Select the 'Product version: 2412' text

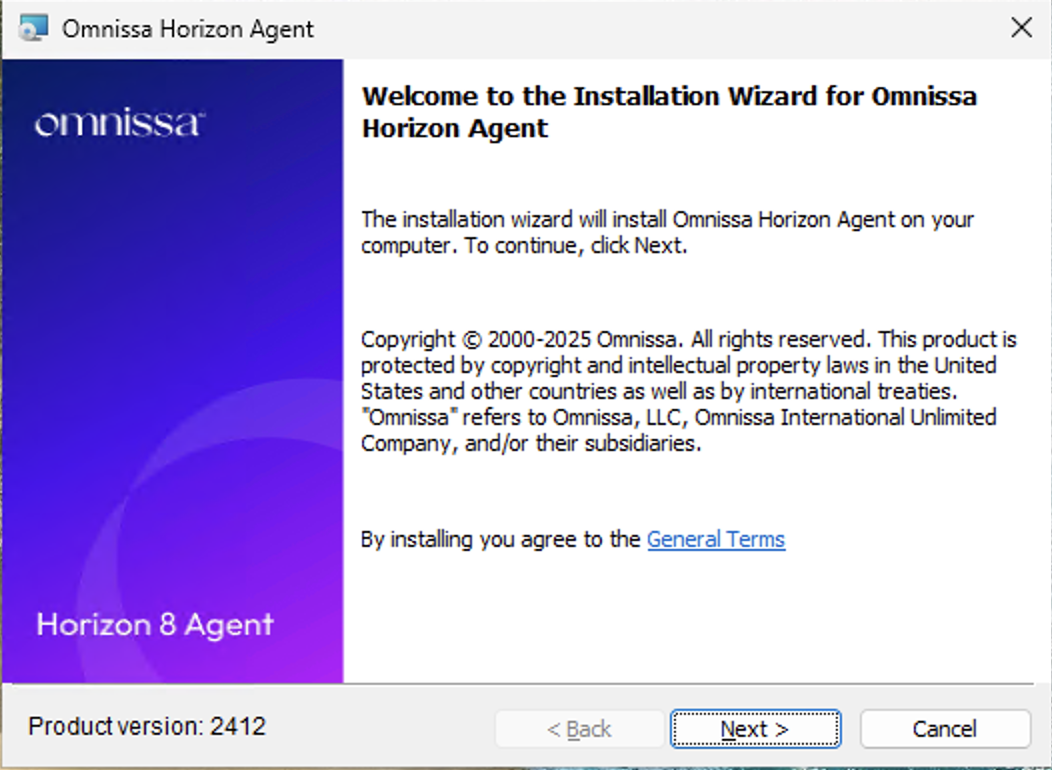pos(147,726)
